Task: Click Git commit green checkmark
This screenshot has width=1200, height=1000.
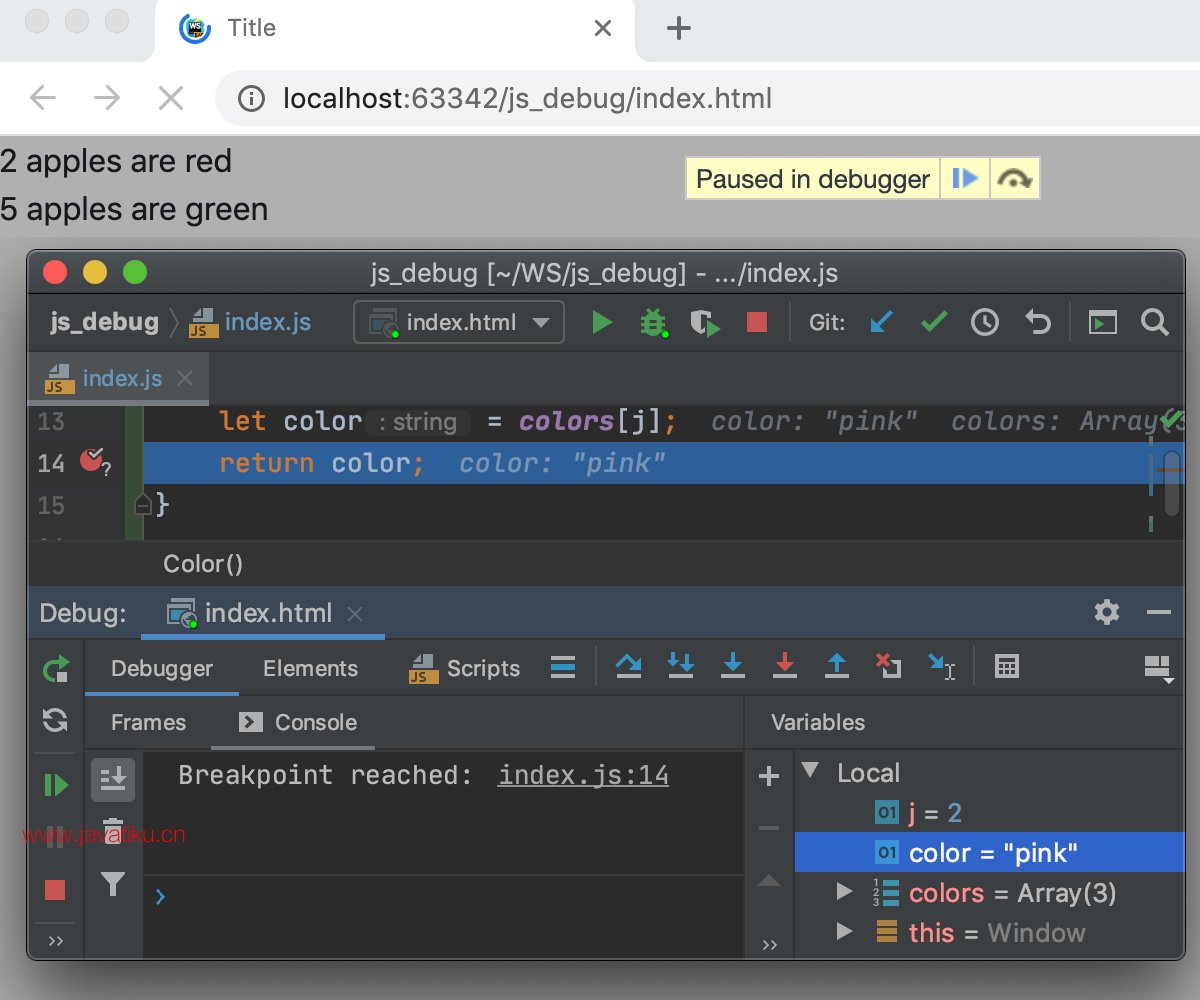Action: (934, 322)
